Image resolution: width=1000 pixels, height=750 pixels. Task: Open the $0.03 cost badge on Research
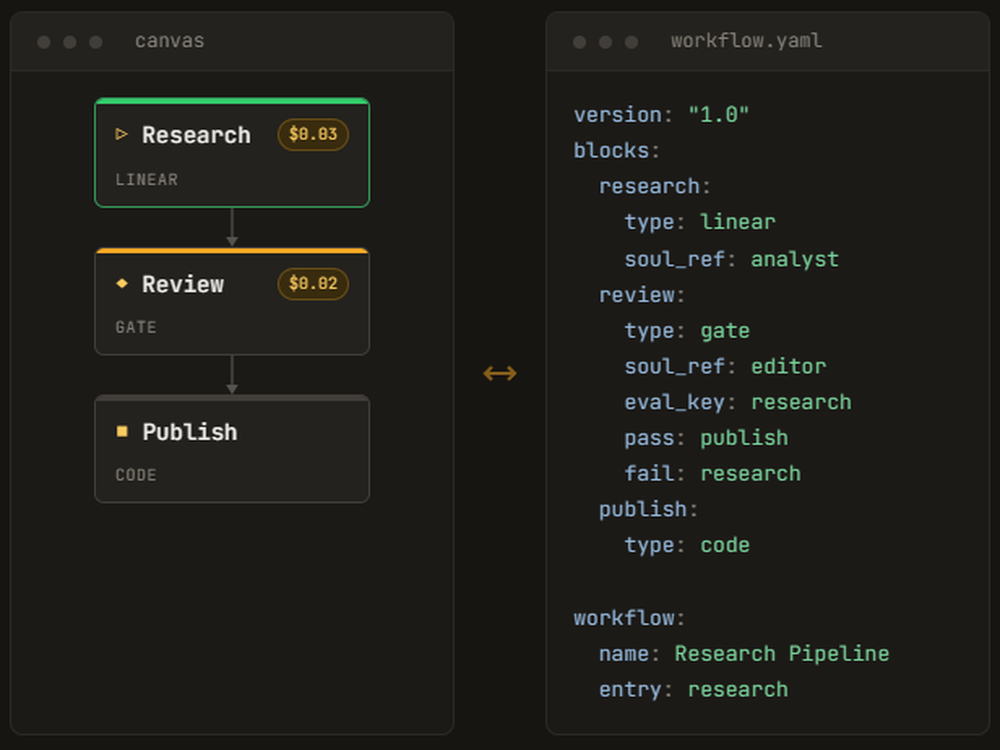click(x=313, y=135)
